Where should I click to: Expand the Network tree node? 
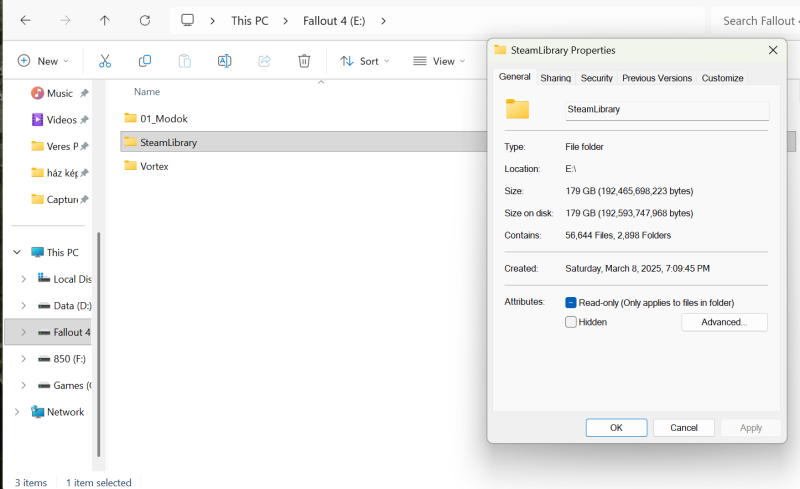coord(17,412)
